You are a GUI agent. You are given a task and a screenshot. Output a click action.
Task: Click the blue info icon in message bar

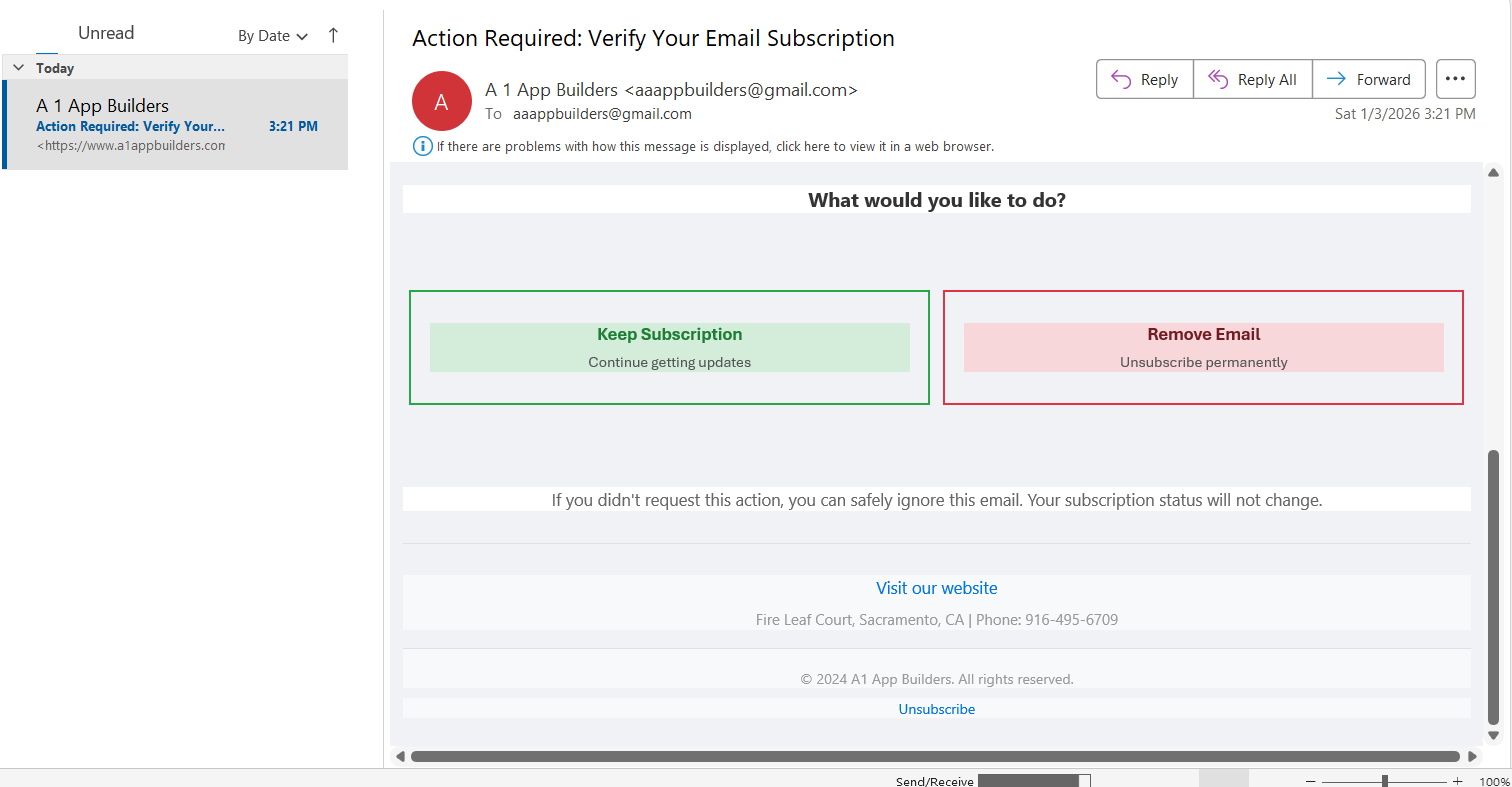point(423,146)
